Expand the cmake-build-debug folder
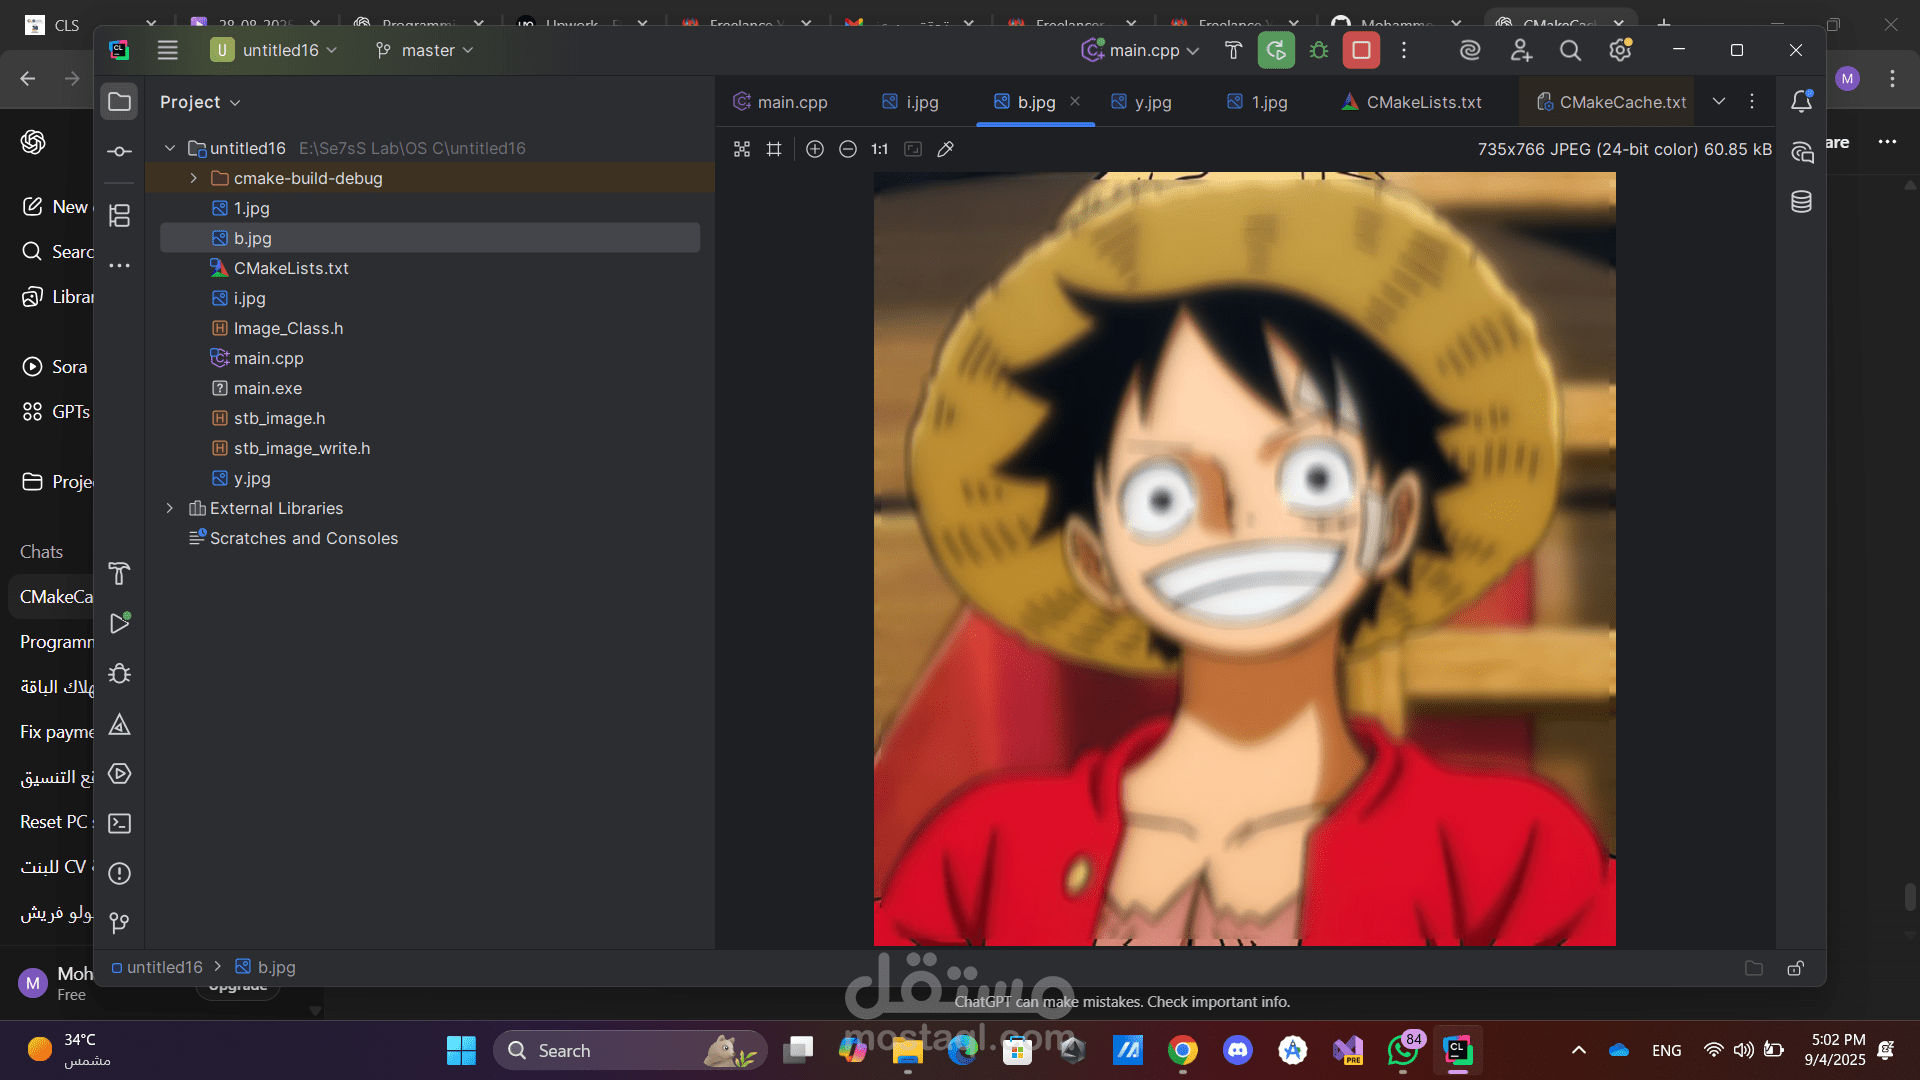Screen dimensions: 1920x1080 point(194,178)
